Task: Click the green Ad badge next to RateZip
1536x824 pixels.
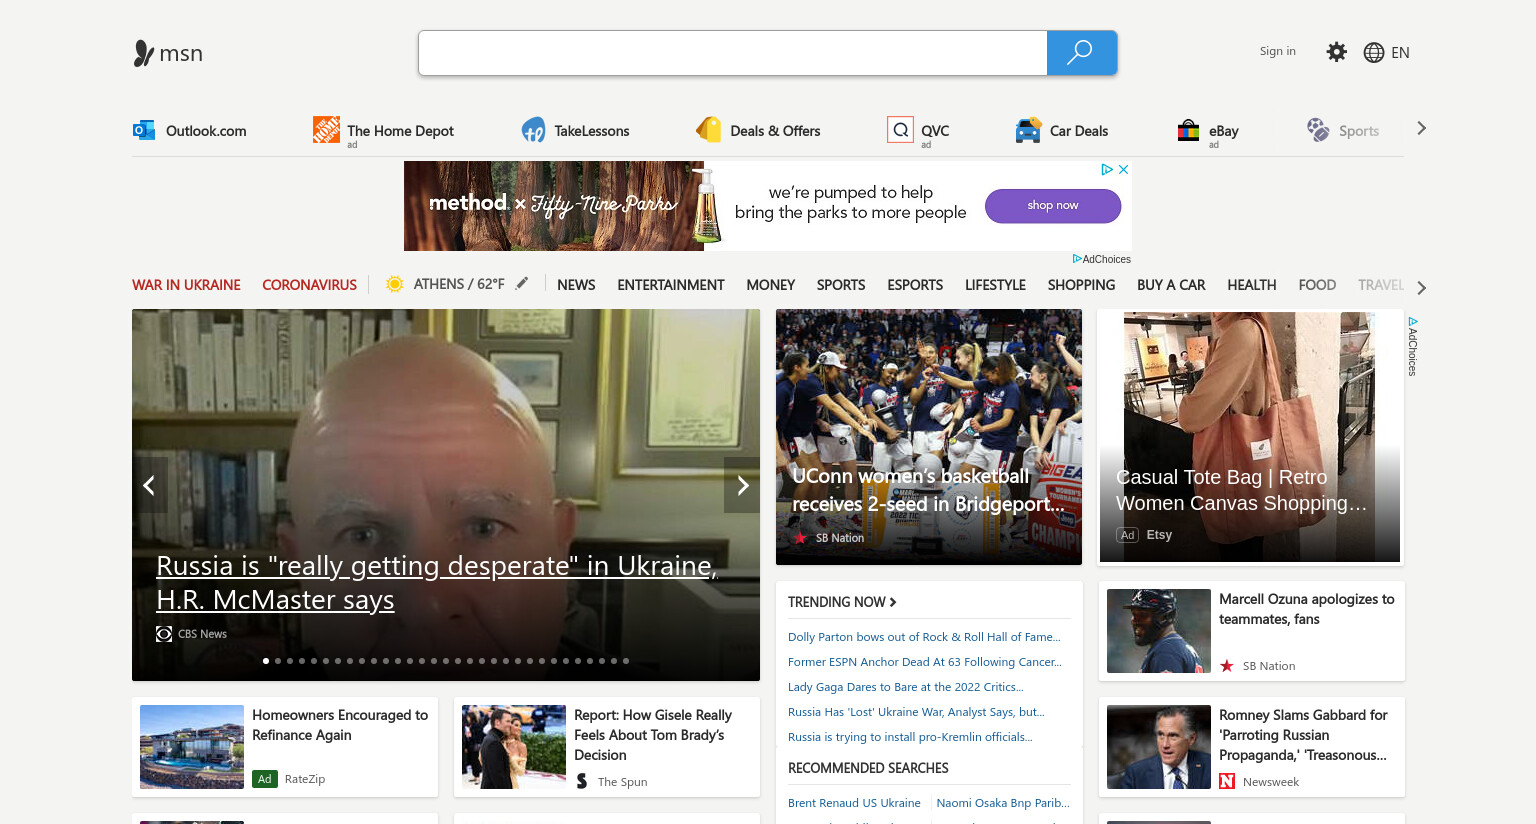Action: 264,779
